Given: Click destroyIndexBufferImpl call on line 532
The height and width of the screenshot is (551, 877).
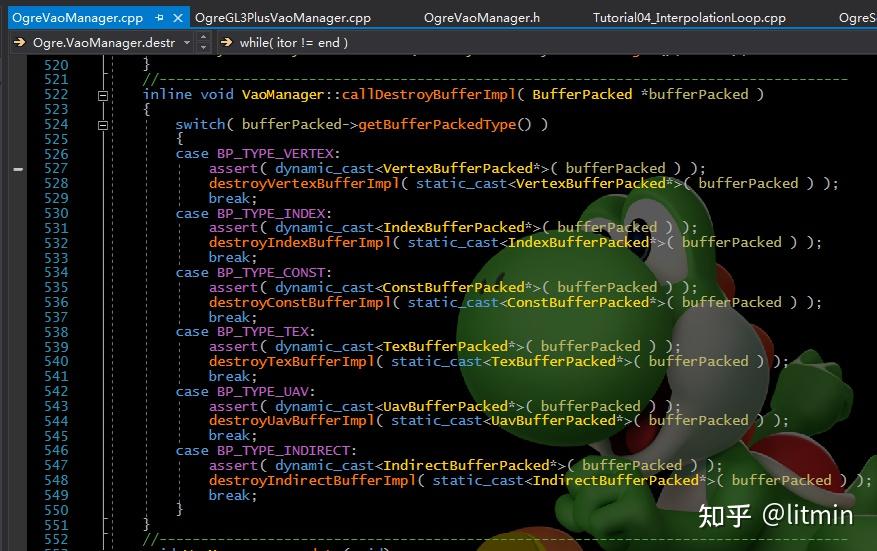Looking at the screenshot, I should click(300, 243).
